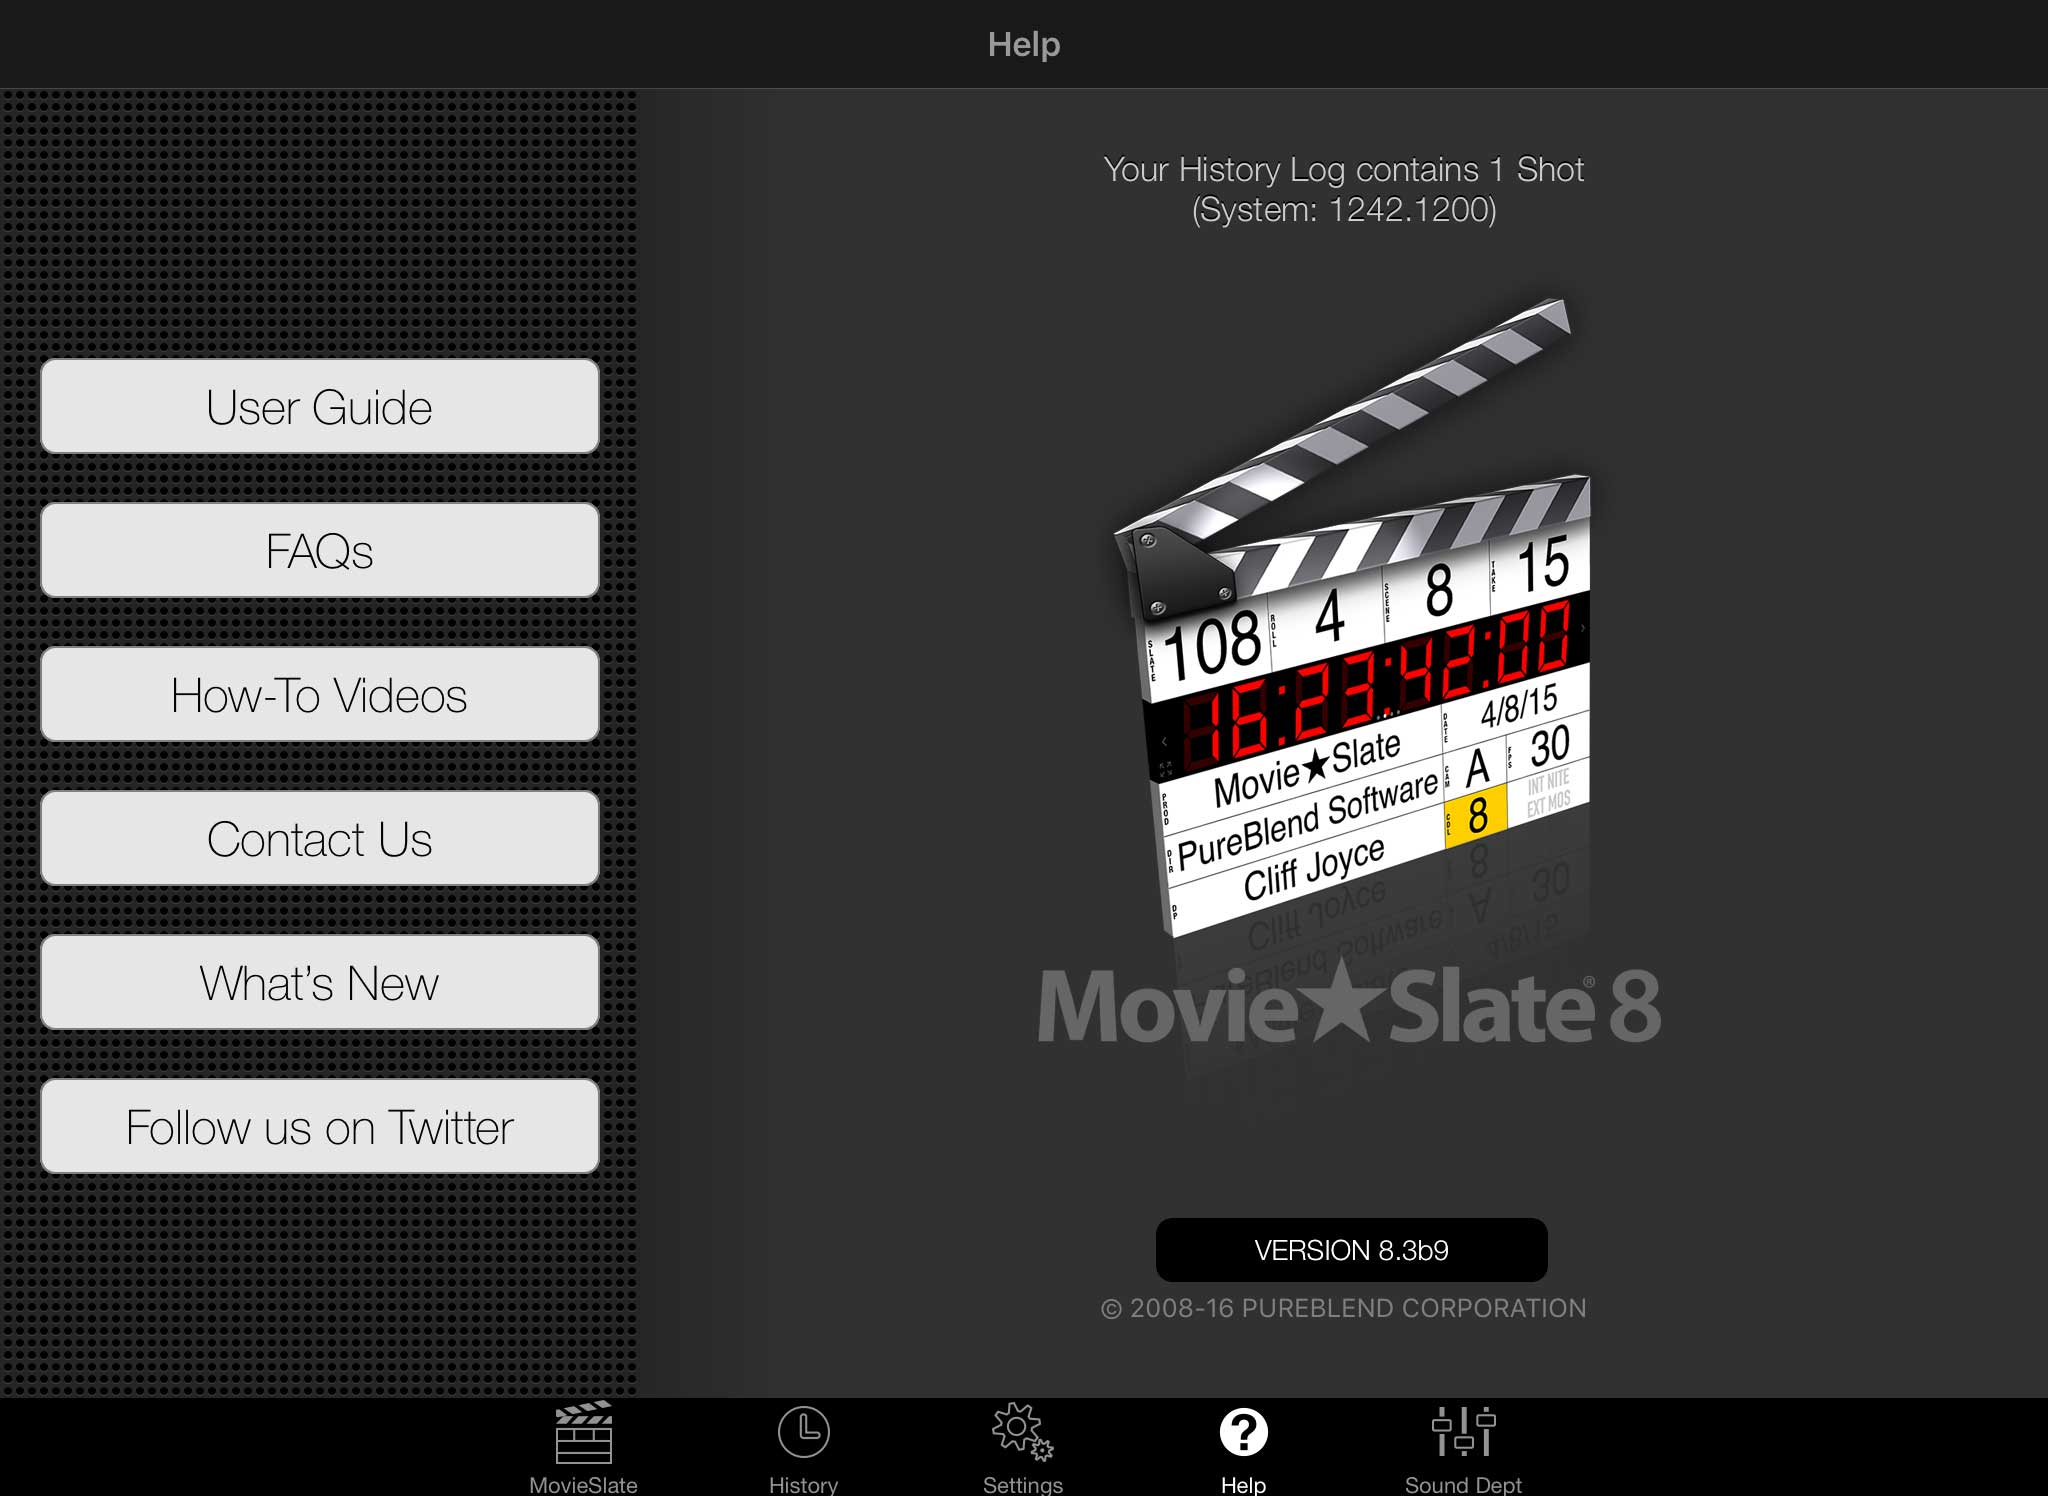This screenshot has width=2048, height=1496.
Task: Tap the Contact Us button
Action: [320, 838]
